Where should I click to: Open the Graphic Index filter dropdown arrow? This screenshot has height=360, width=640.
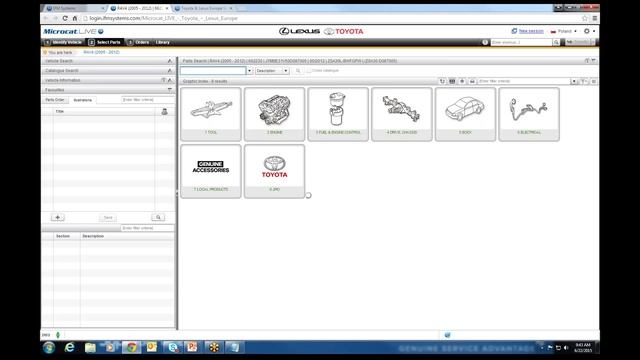574,81
